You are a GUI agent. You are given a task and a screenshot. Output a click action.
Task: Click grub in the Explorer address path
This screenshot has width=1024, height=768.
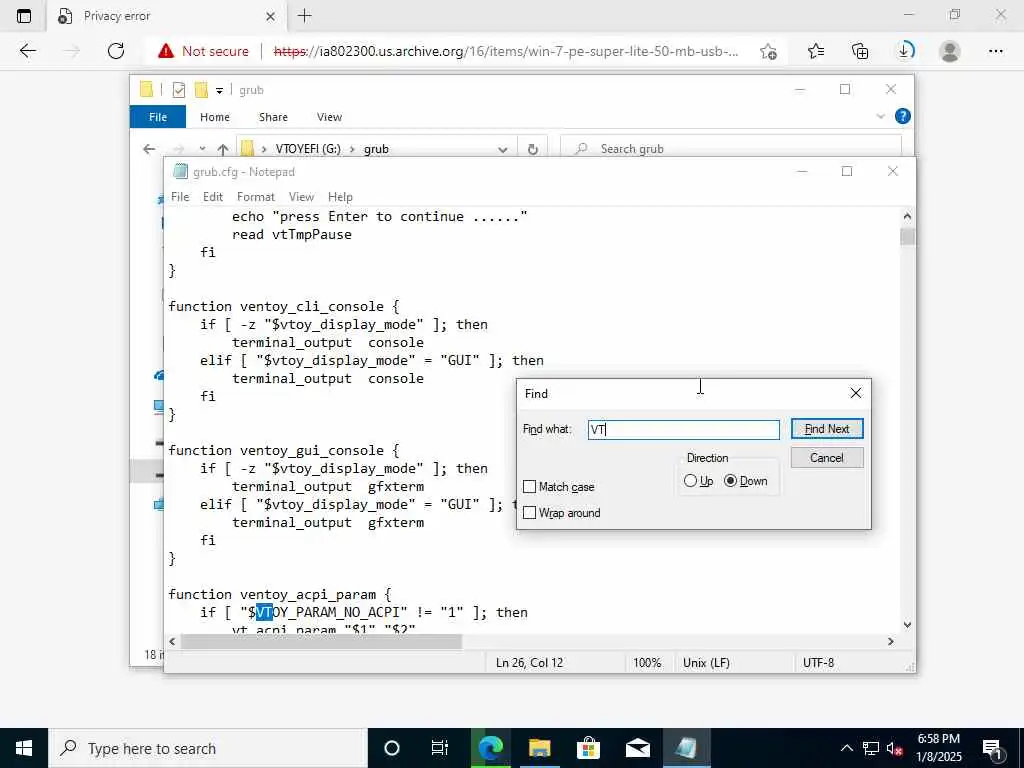tap(376, 149)
